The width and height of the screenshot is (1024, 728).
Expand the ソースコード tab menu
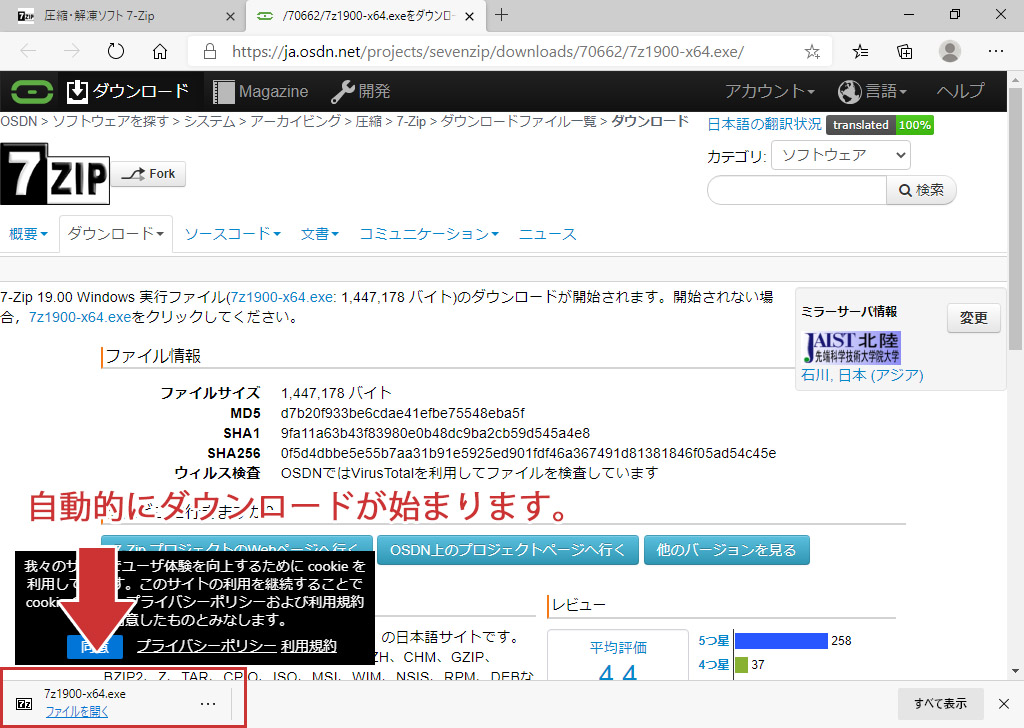click(232, 234)
